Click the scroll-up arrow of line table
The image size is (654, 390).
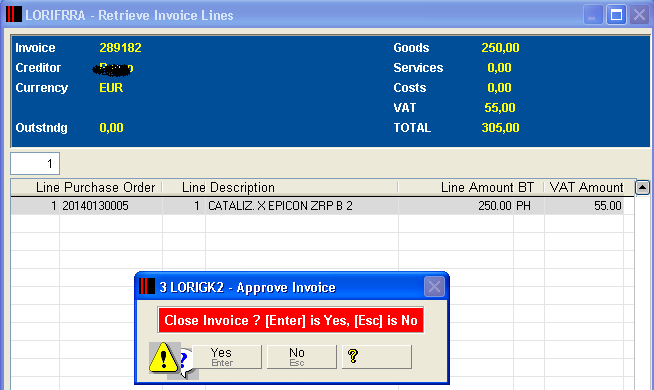(x=642, y=187)
